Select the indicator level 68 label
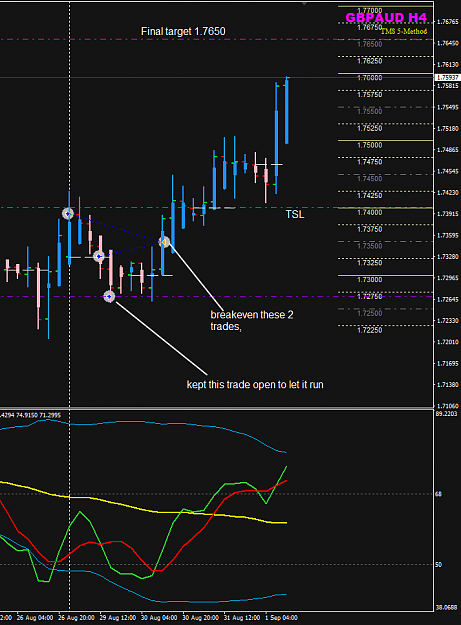The height and width of the screenshot is (625, 461). tap(438, 494)
